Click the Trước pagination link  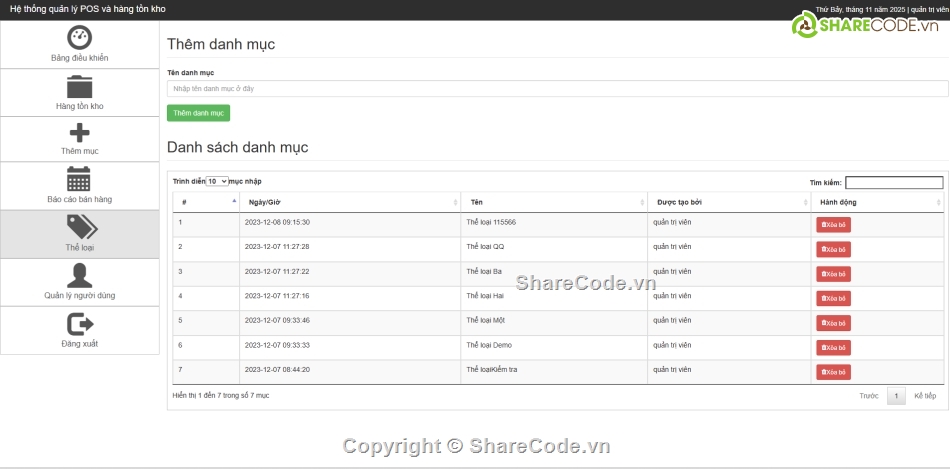[868, 396]
